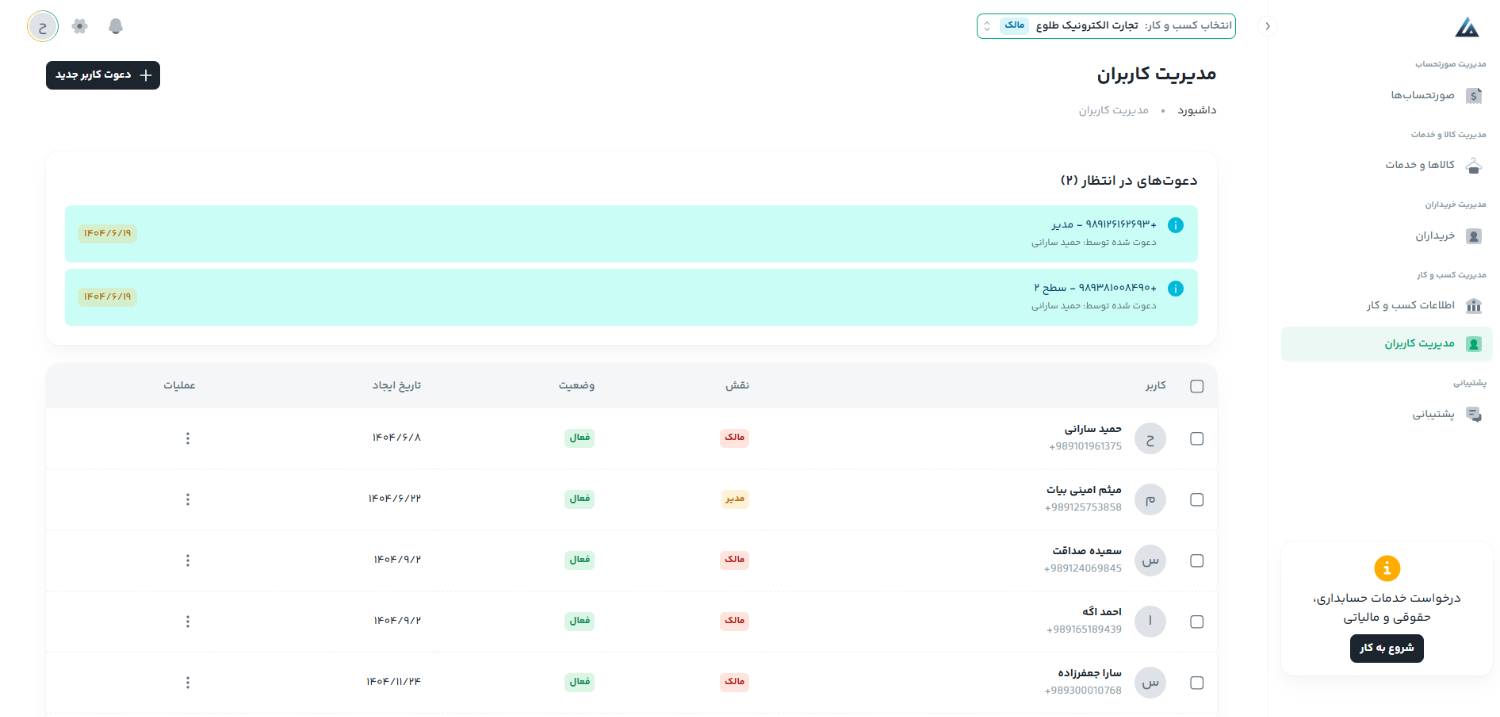Open actions menu for حمید سارانی row
This screenshot has width=1500, height=717.
pyautogui.click(x=188, y=438)
